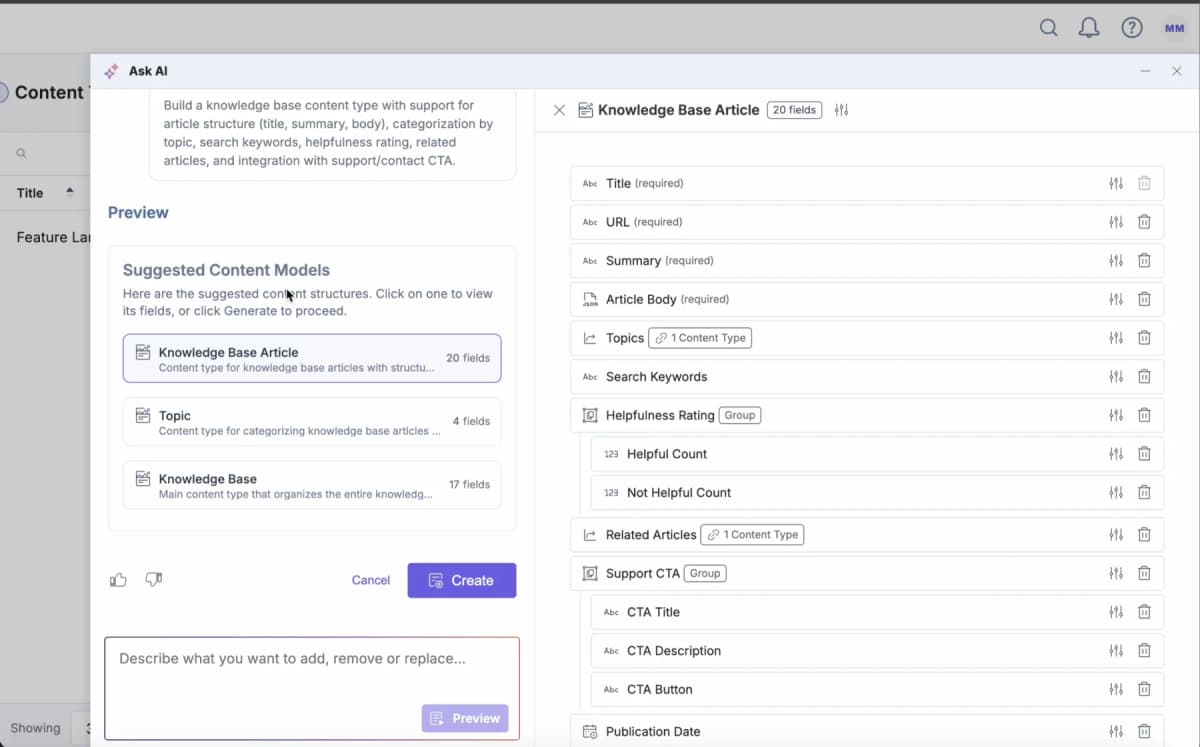This screenshot has width=1200, height=747.
Task: Close the Knowledge Base Article field view
Action: [559, 110]
